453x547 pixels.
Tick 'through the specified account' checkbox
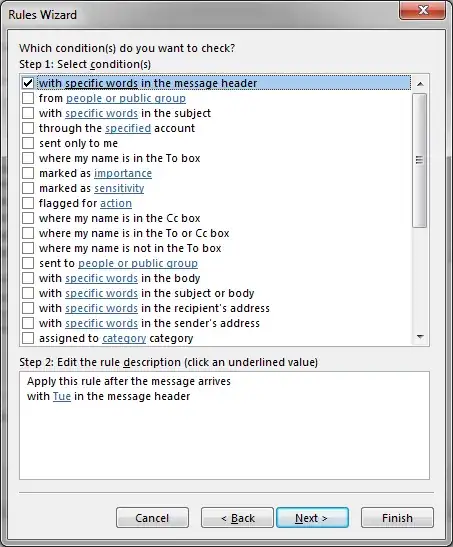pyautogui.click(x=28, y=128)
